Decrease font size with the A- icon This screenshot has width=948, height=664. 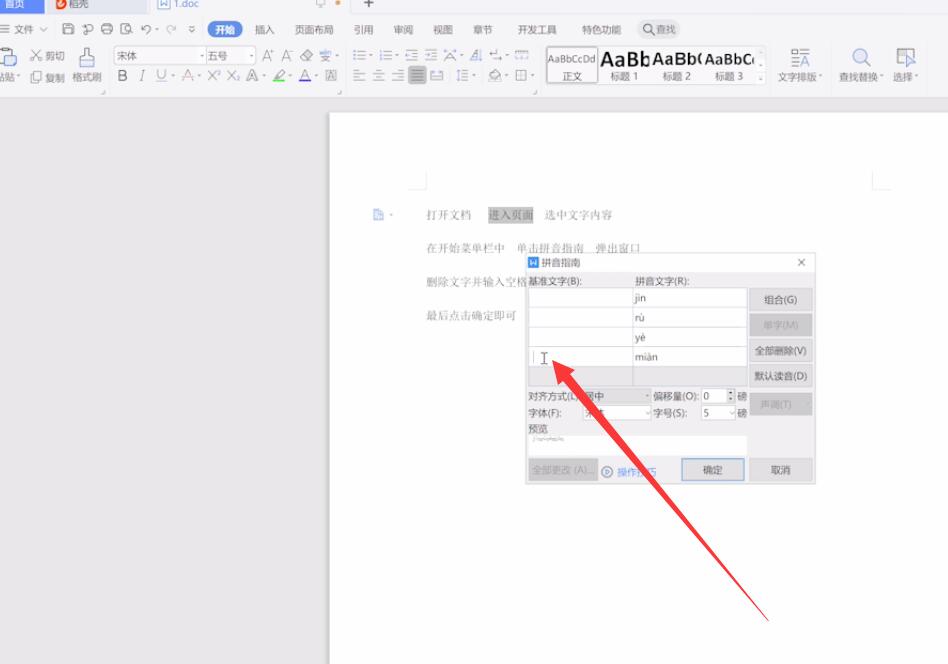(x=287, y=56)
